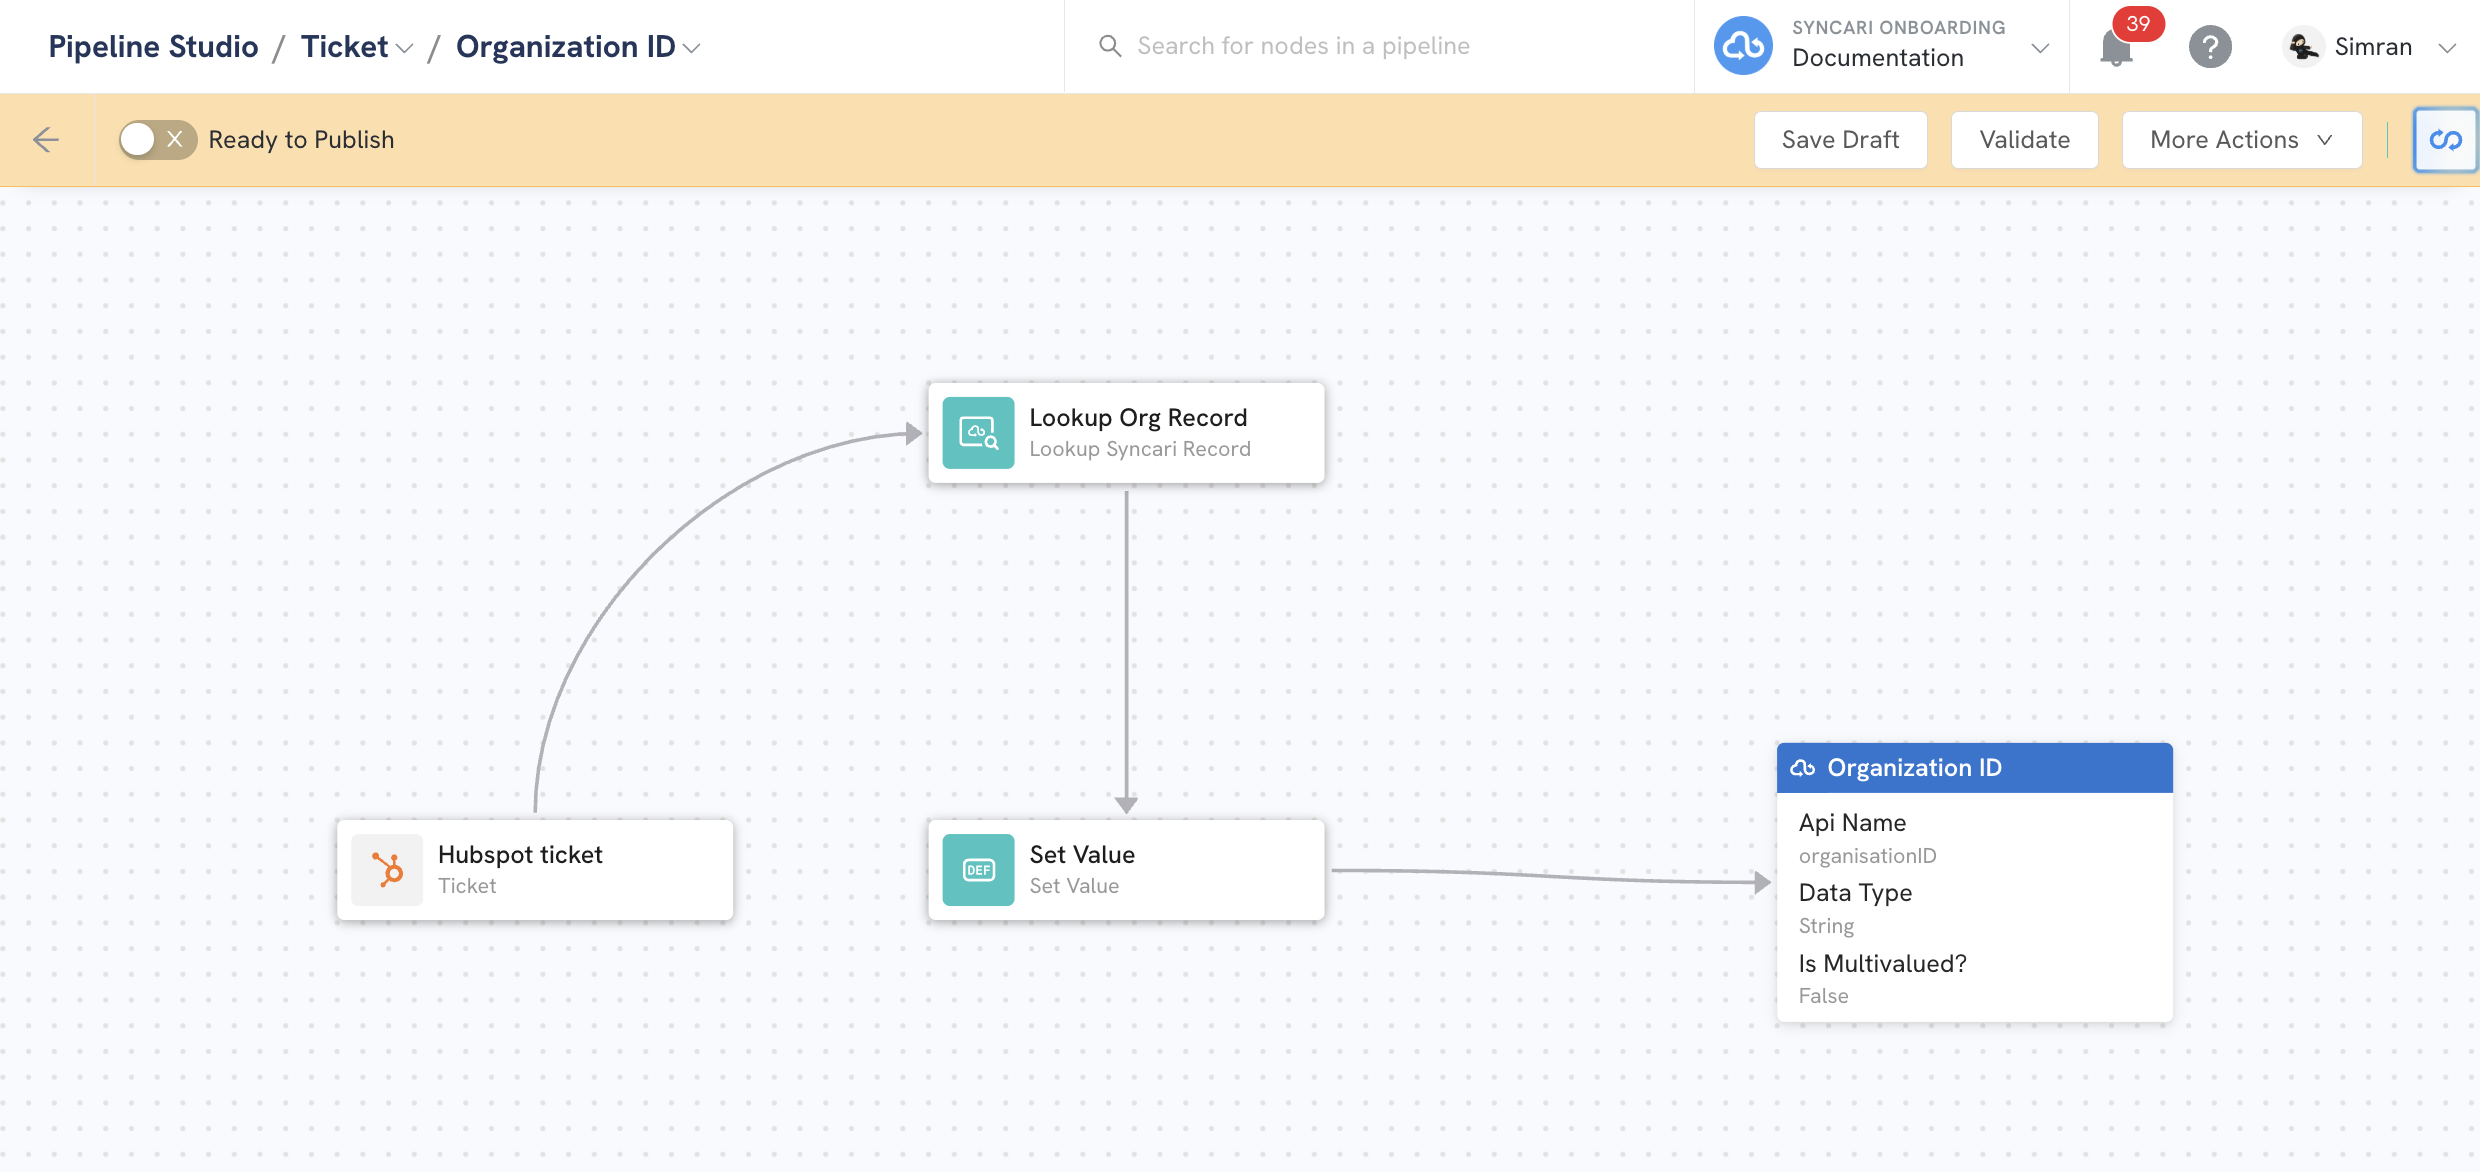Click the String data type value
This screenshot has height=1172, width=2480.
(x=1826, y=926)
